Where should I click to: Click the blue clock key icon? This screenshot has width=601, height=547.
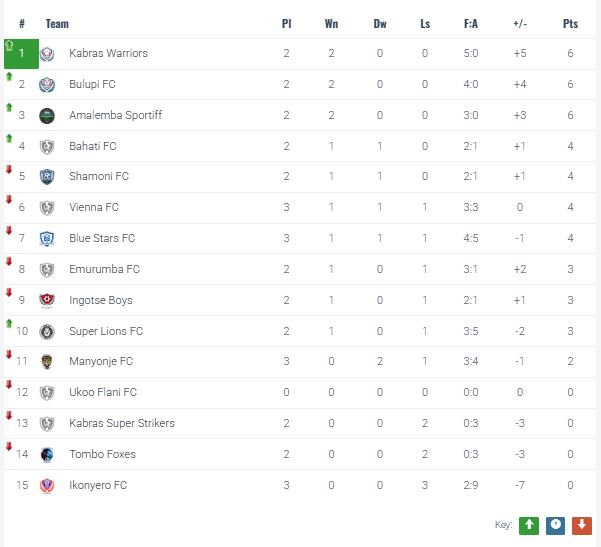pyautogui.click(x=555, y=525)
